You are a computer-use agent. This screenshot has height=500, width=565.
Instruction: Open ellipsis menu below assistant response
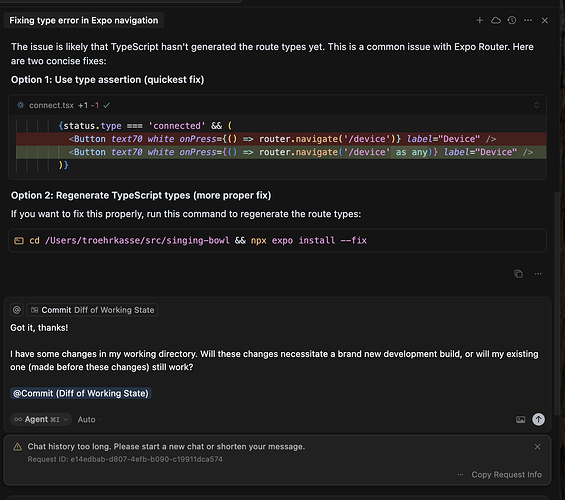click(538, 274)
